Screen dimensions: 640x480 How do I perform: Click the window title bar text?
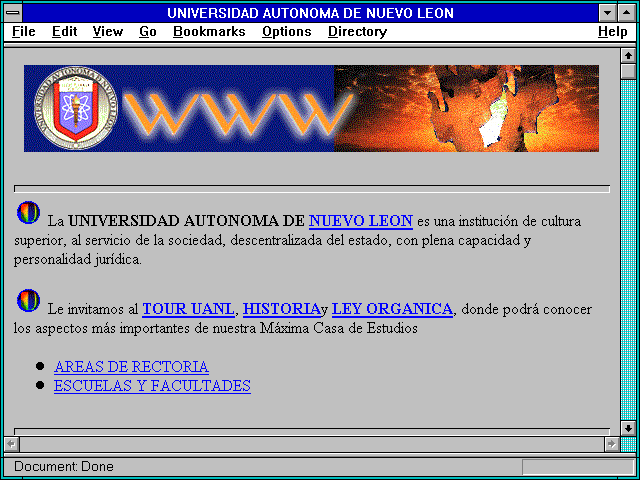point(310,13)
